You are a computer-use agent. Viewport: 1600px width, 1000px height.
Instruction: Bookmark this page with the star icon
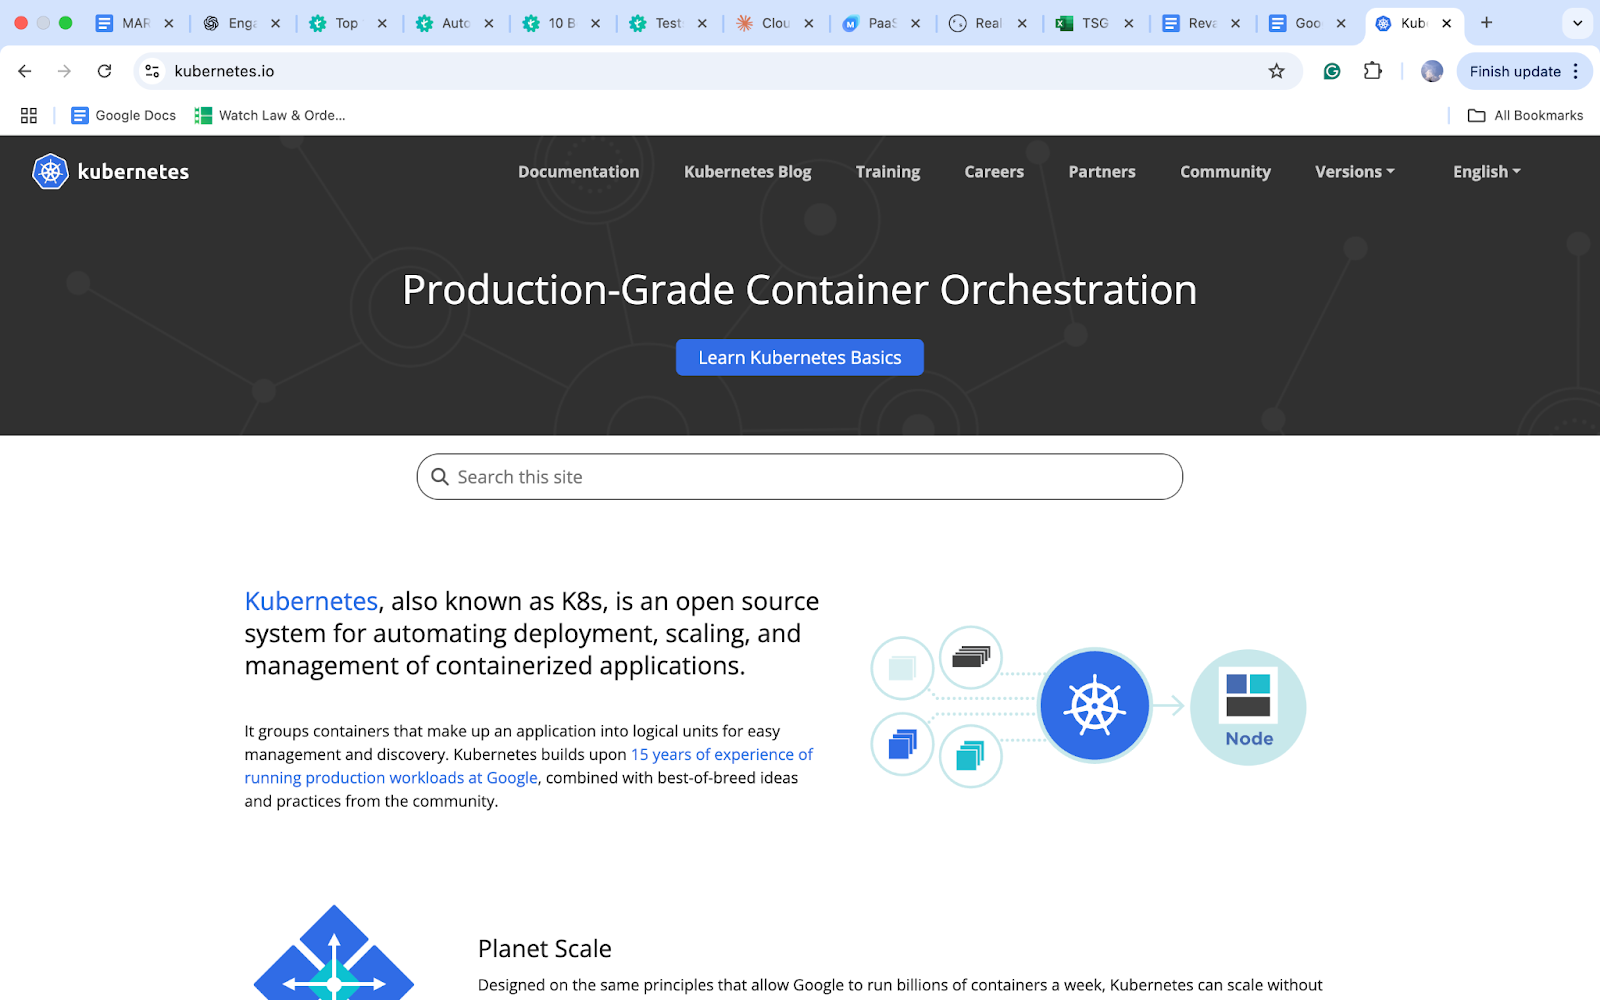pyautogui.click(x=1276, y=71)
